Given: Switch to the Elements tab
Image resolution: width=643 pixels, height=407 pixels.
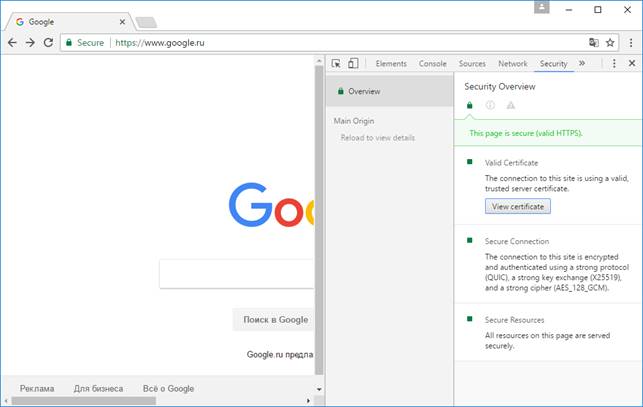Looking at the screenshot, I should (391, 64).
